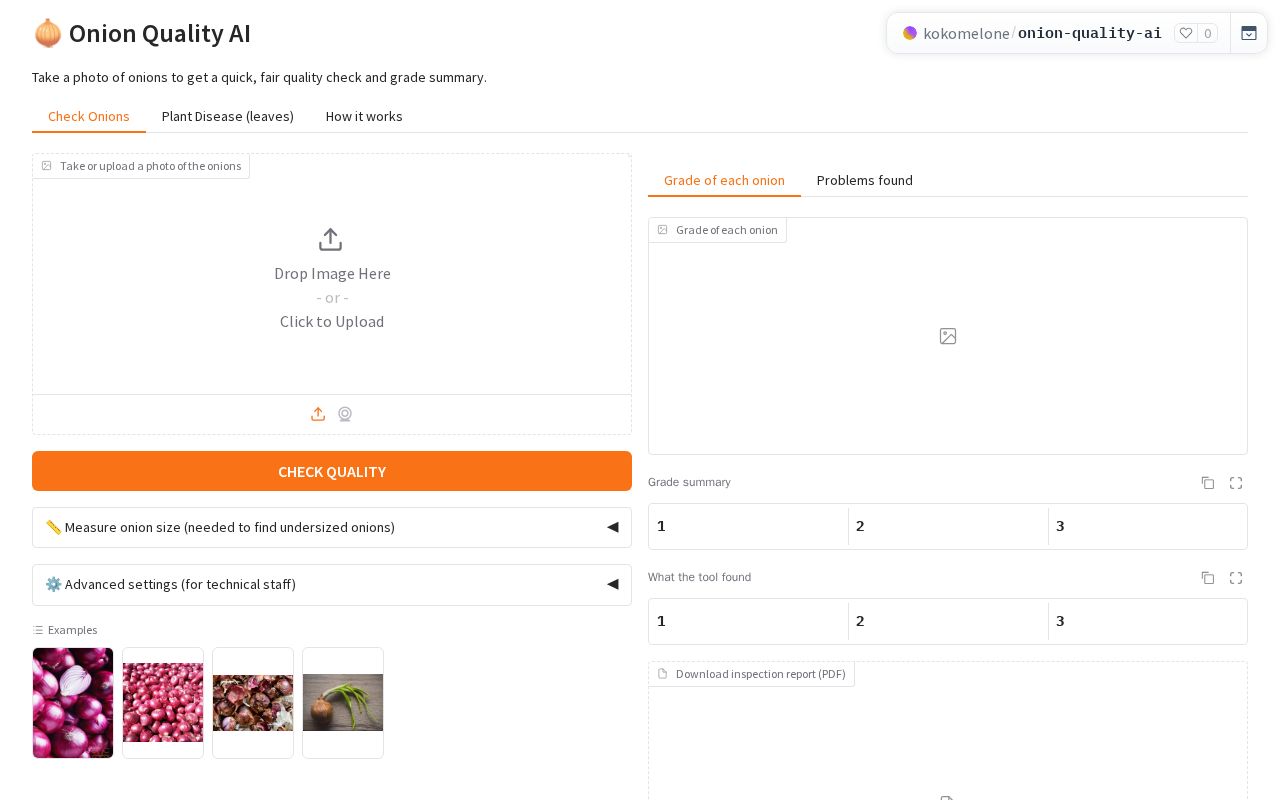This screenshot has height=800, width=1280.
Task: Click column 2 header in Grade summary
Action: pos(948,526)
